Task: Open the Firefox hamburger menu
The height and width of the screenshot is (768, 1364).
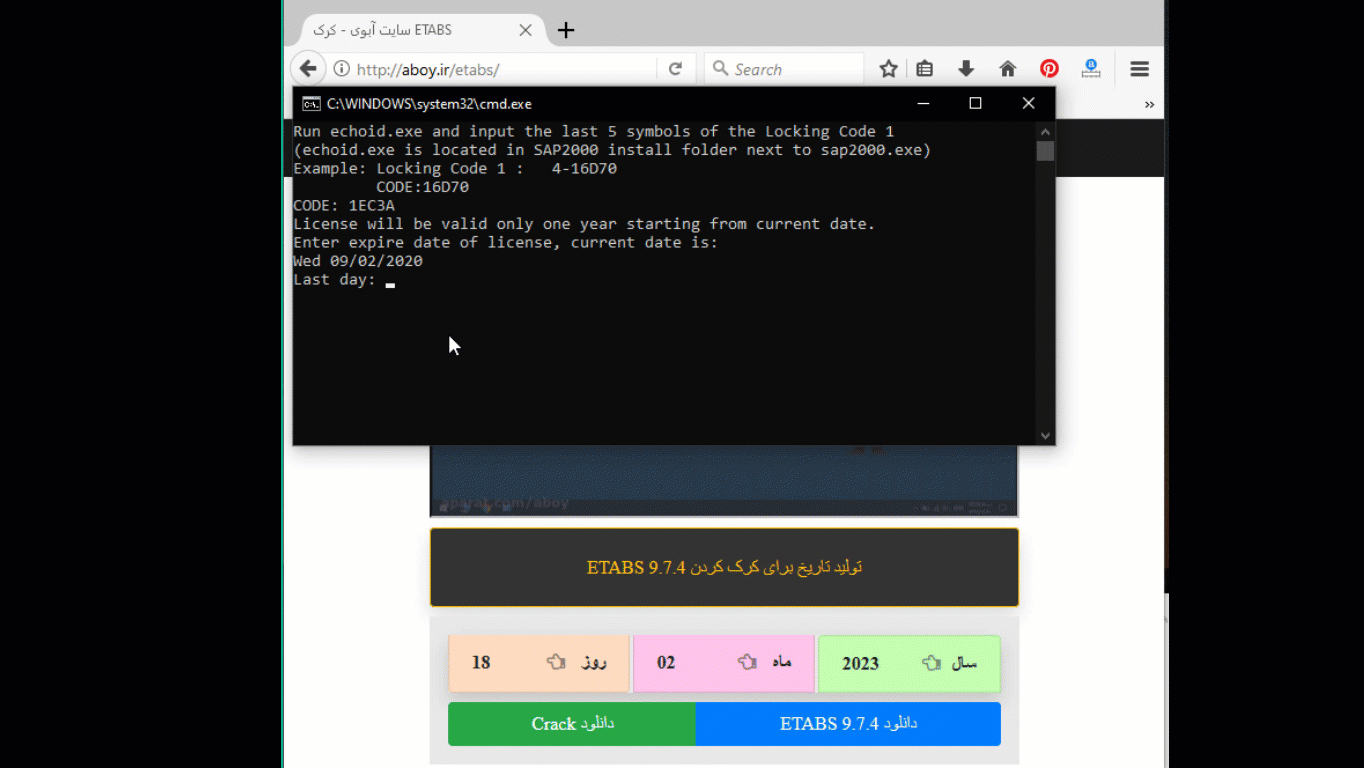Action: [1139, 69]
